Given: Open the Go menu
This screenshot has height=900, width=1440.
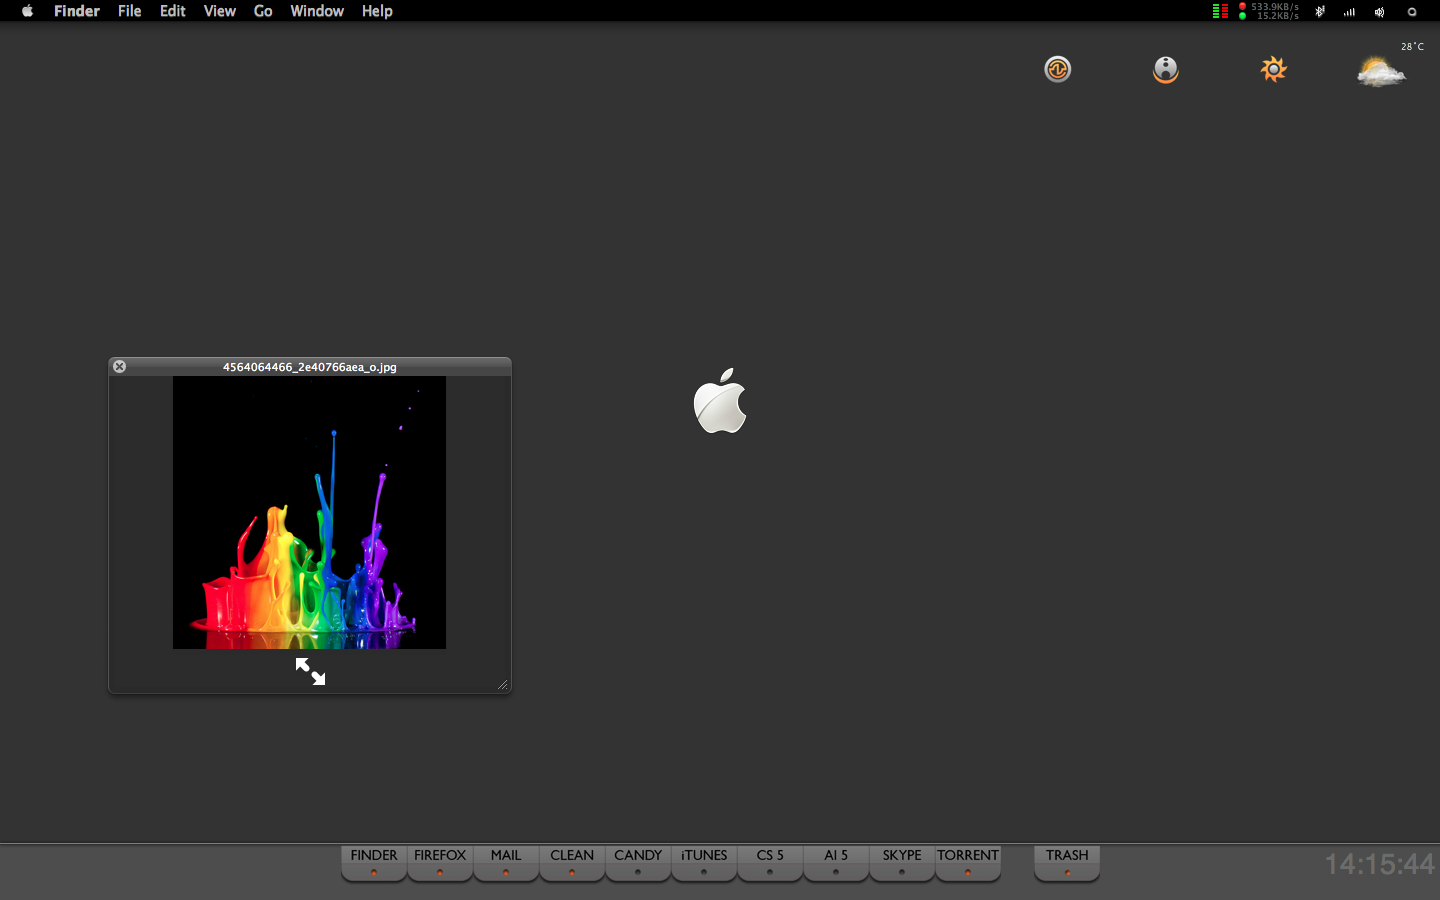Looking at the screenshot, I should (x=263, y=11).
